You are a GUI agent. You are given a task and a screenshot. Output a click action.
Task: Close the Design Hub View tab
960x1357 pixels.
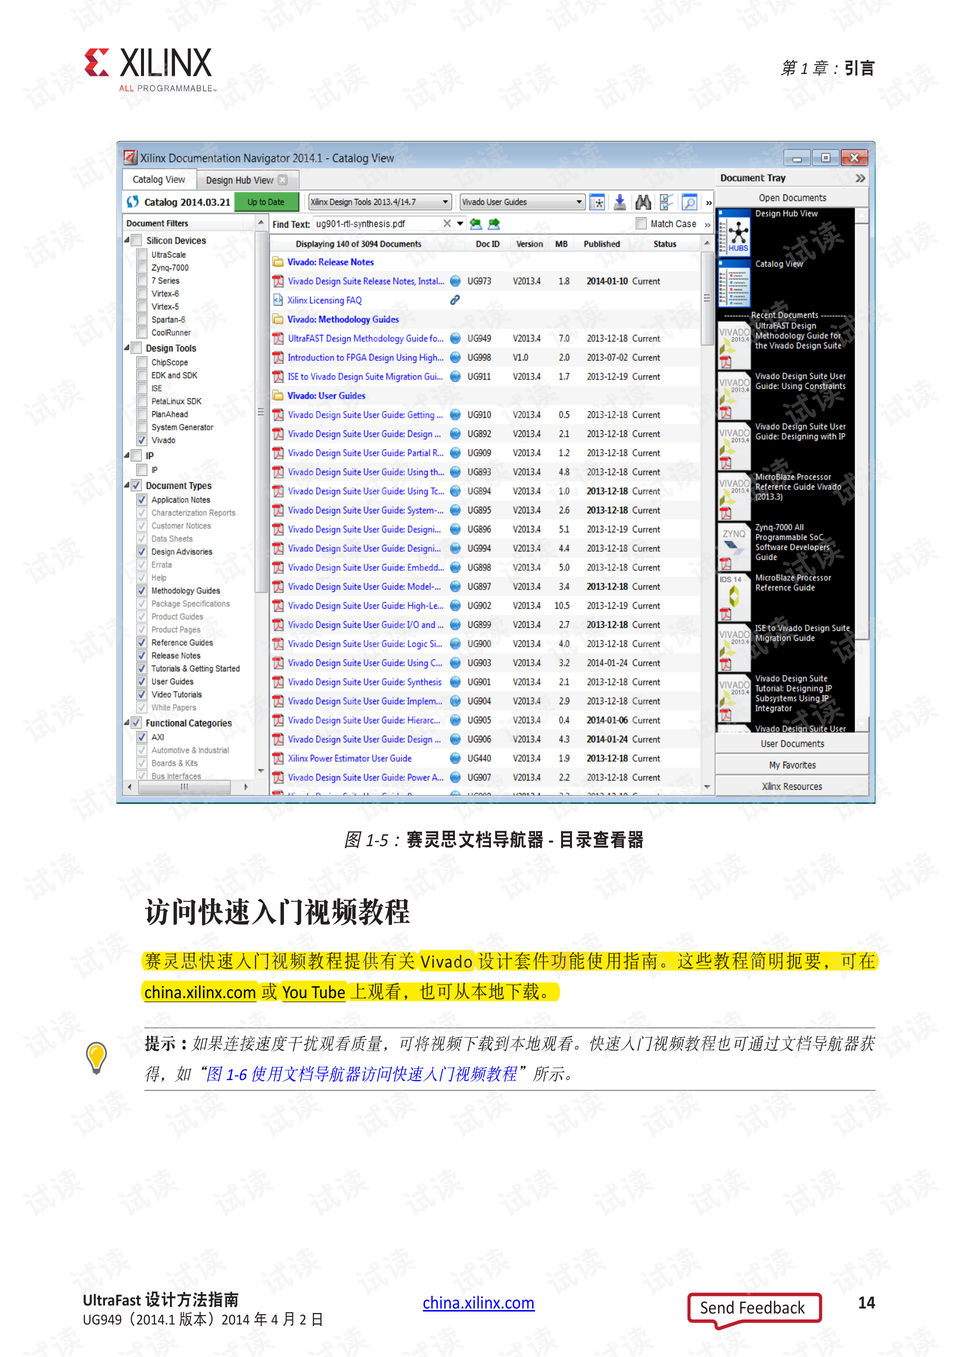pos(283,180)
